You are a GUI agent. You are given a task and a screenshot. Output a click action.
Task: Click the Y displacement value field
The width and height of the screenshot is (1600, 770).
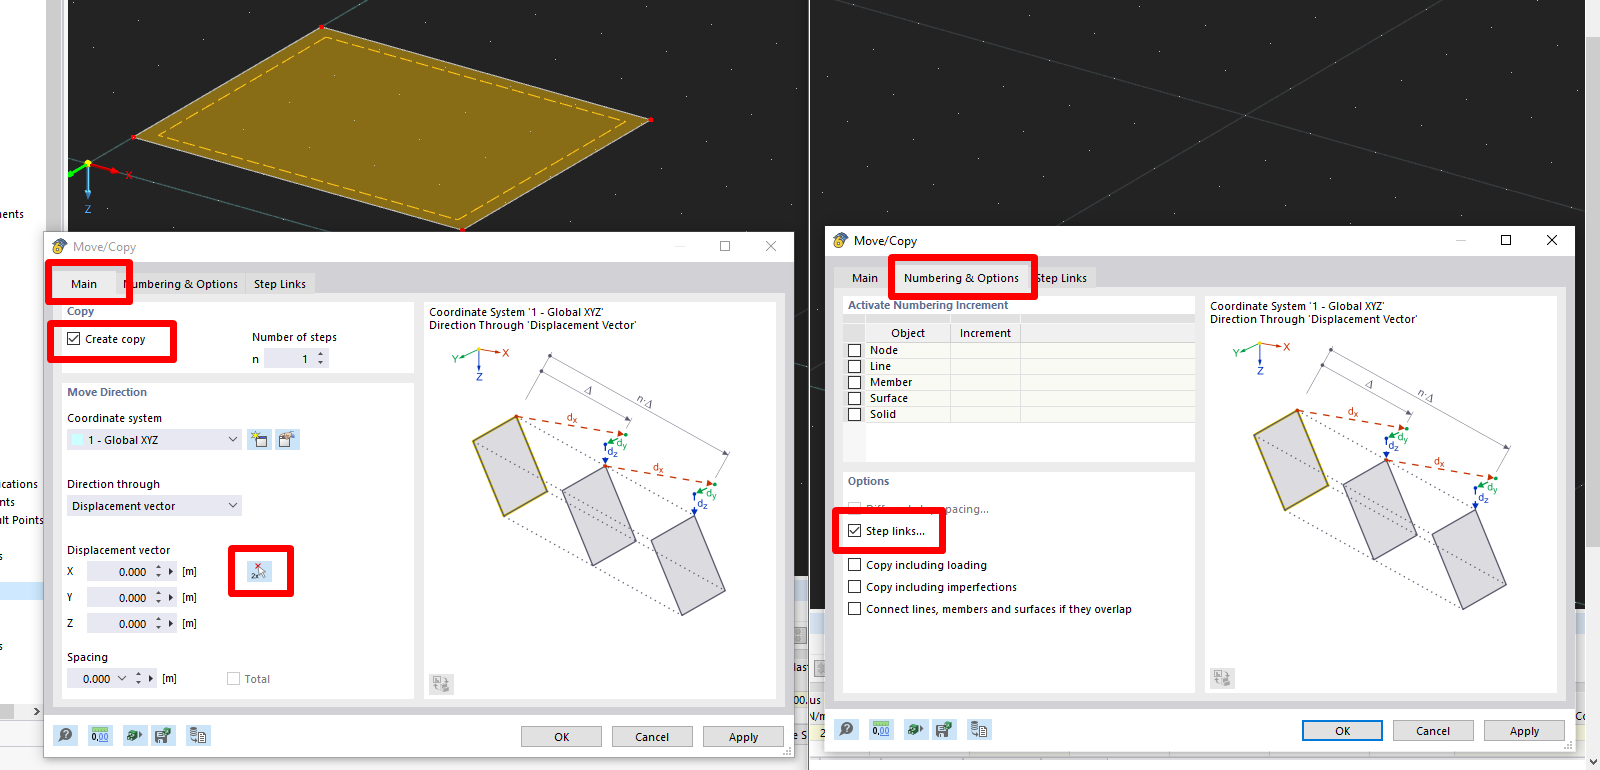pos(119,598)
